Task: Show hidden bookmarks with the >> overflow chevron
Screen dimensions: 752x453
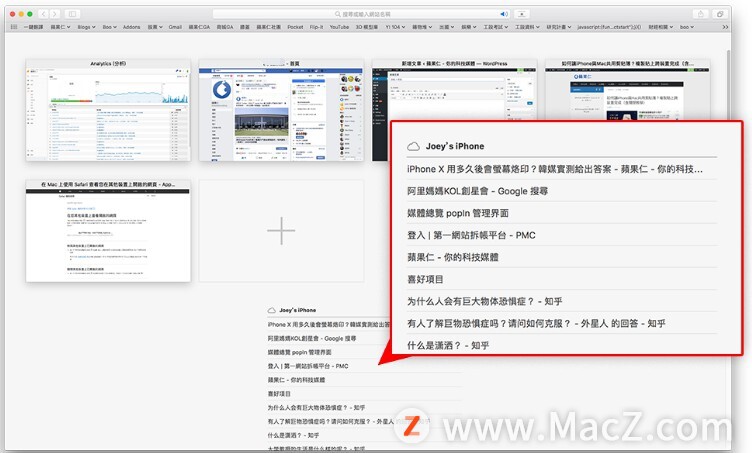Action: [x=725, y=27]
